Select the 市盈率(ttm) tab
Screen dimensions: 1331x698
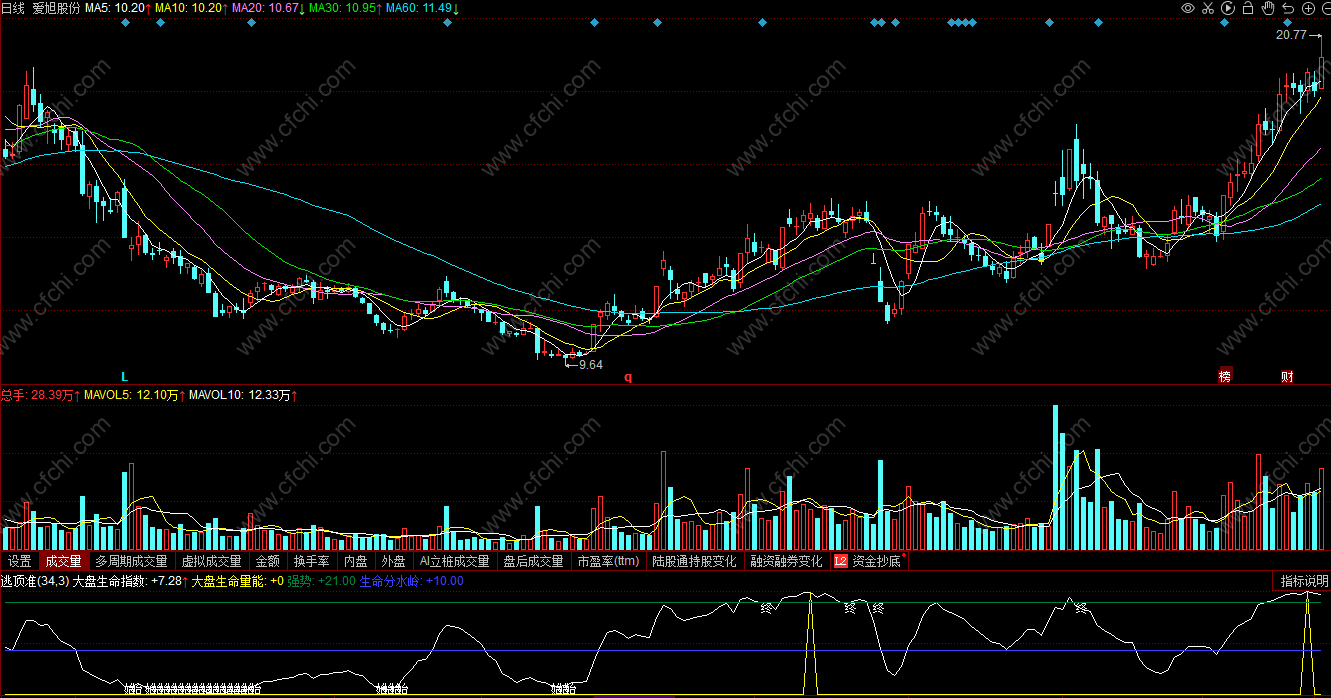pos(608,561)
